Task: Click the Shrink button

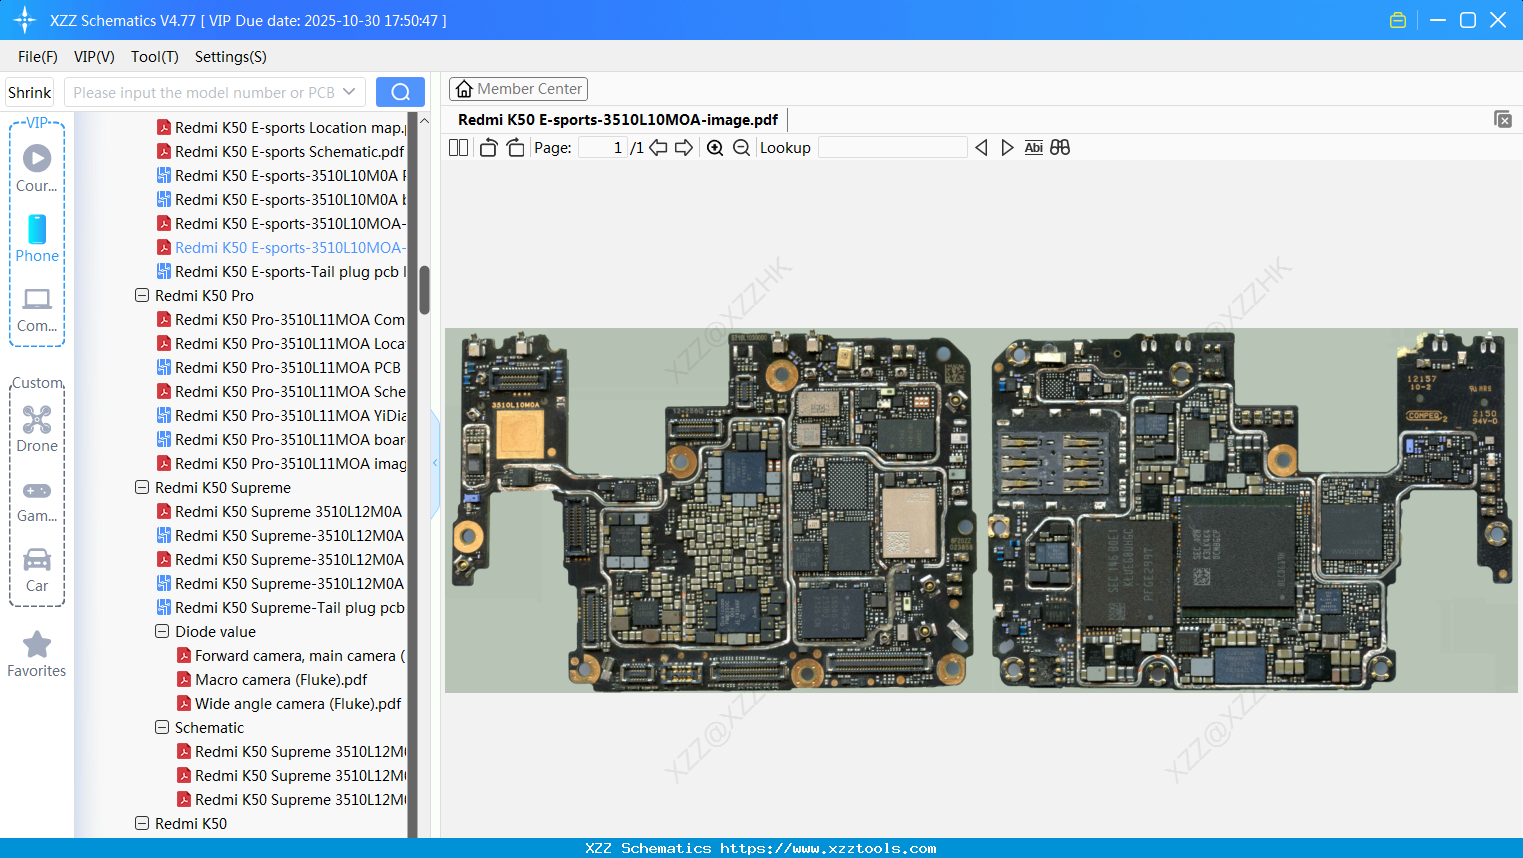Action: click(28, 91)
